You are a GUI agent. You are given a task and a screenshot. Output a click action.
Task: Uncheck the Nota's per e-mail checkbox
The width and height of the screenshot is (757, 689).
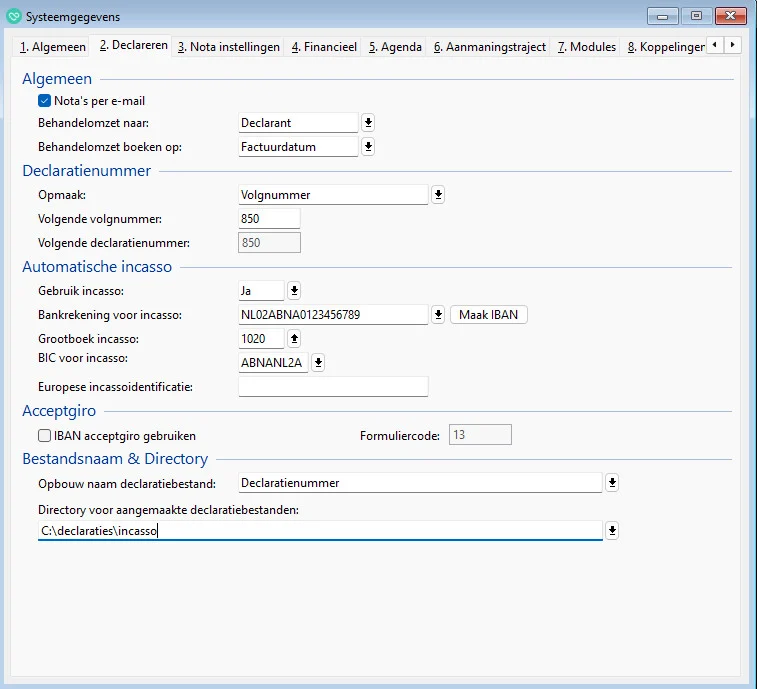(x=44, y=100)
